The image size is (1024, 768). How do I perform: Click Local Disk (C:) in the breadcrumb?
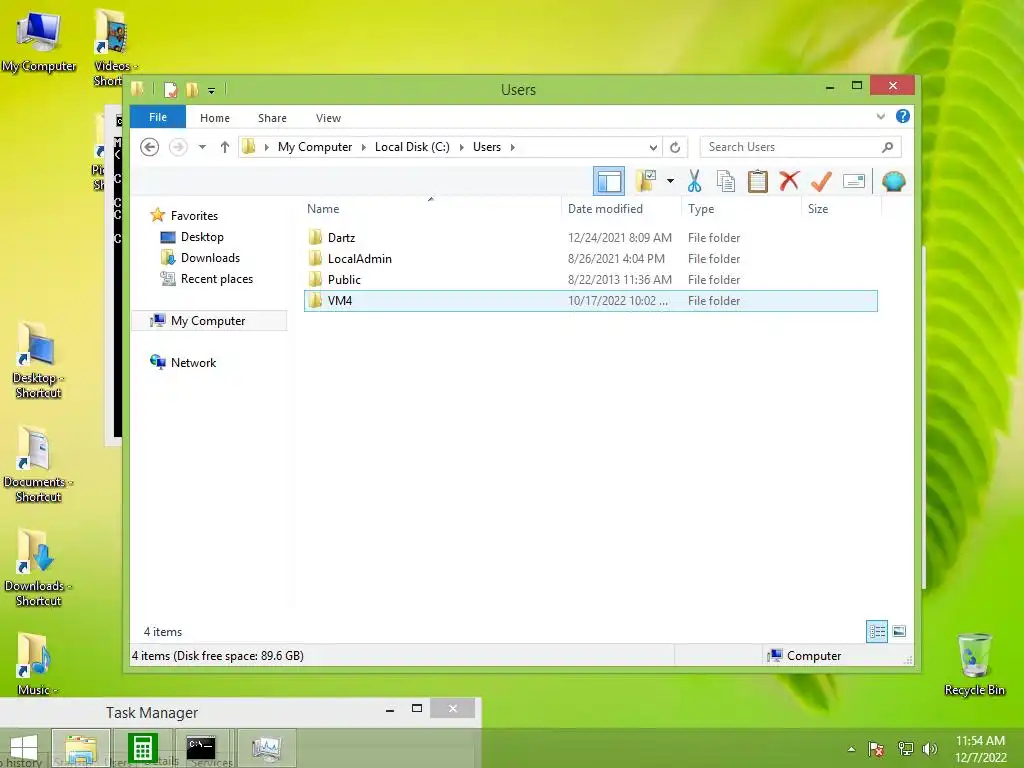412,147
